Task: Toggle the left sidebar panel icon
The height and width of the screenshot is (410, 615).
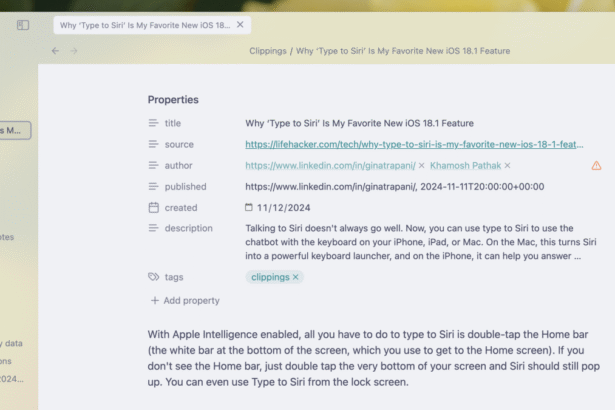Action: (23, 25)
